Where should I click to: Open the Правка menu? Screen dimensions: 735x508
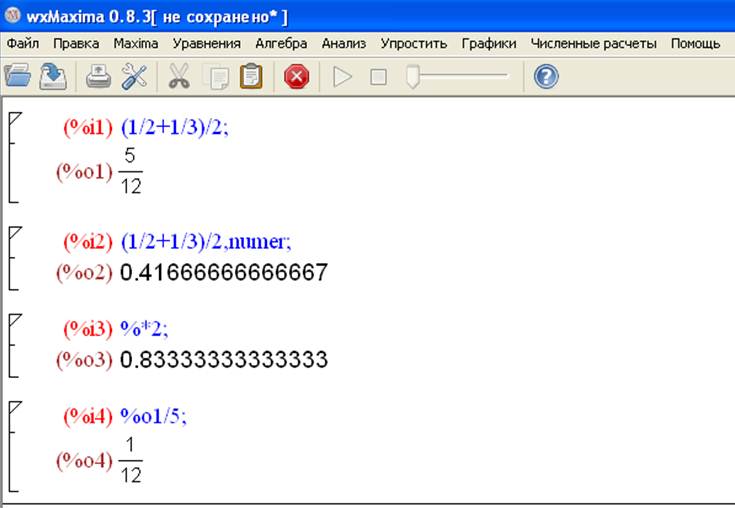click(76, 44)
